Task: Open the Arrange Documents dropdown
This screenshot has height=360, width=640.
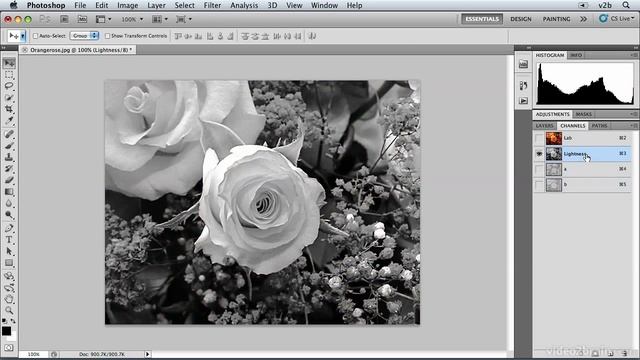Action: (160, 19)
